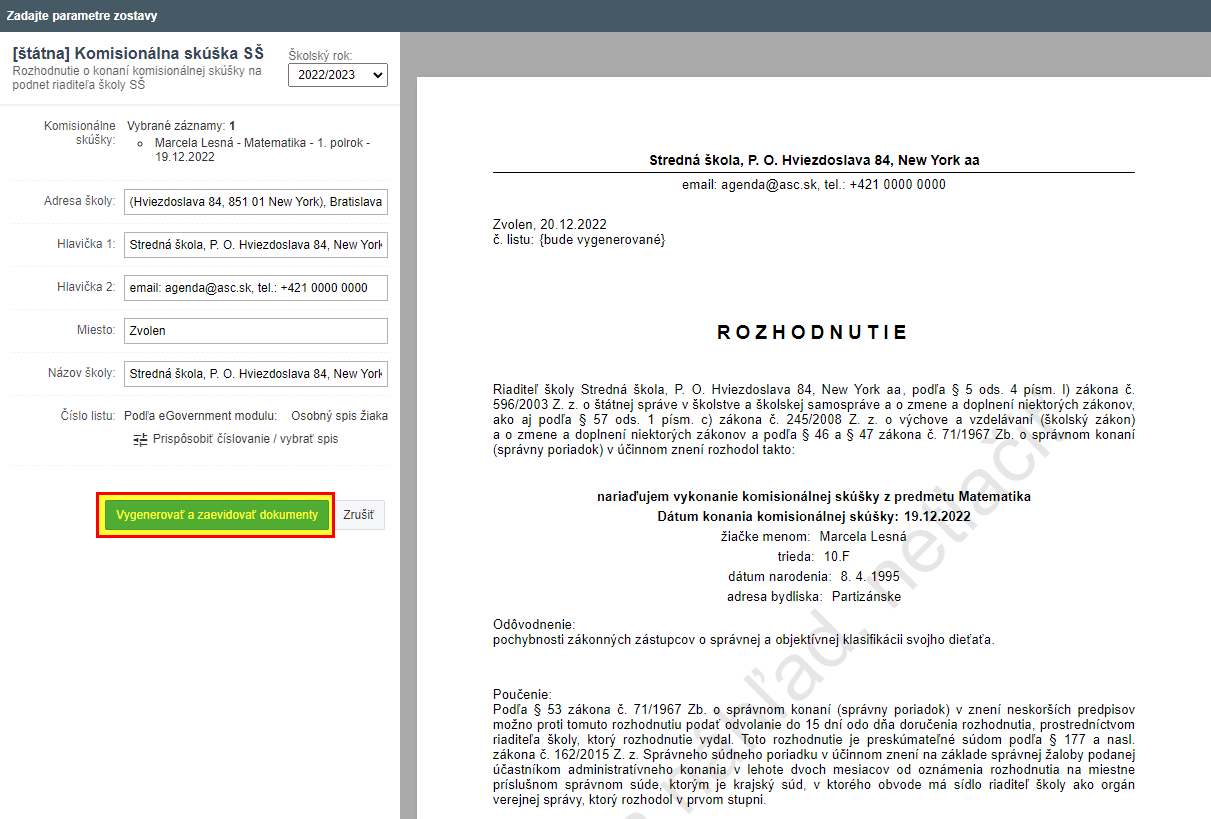This screenshot has height=819, width=1211.
Task: Click the č. listu placeholder in preview
Action: click(x=579, y=240)
